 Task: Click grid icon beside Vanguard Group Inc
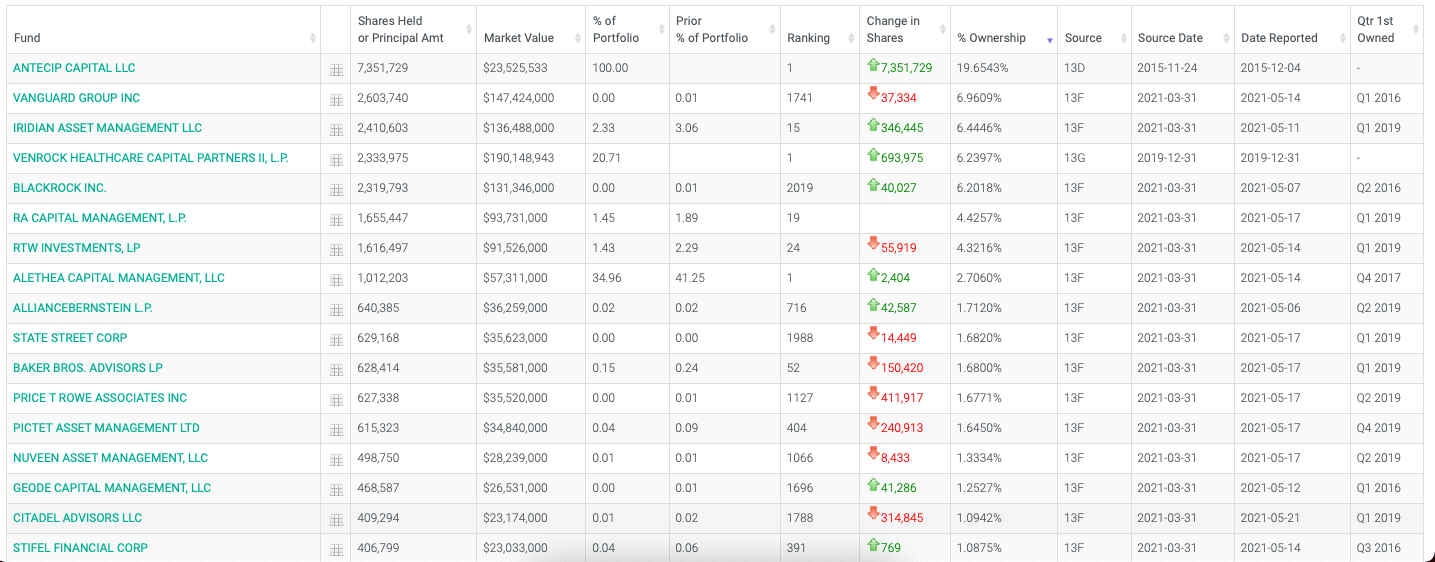336,100
